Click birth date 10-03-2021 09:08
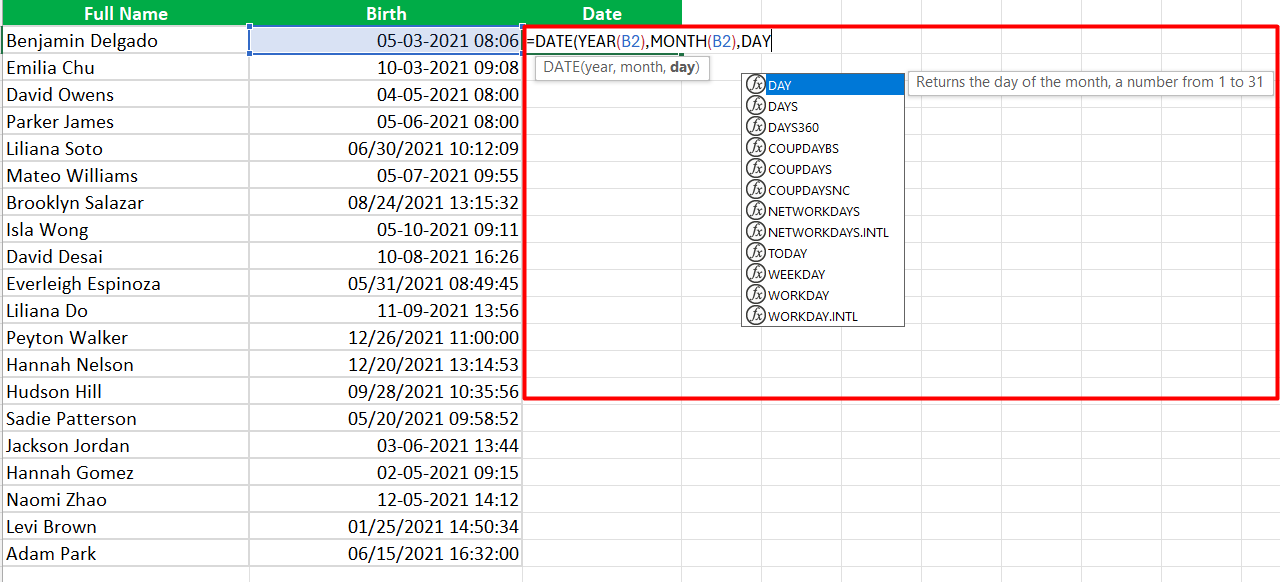1280x582 pixels. point(386,68)
